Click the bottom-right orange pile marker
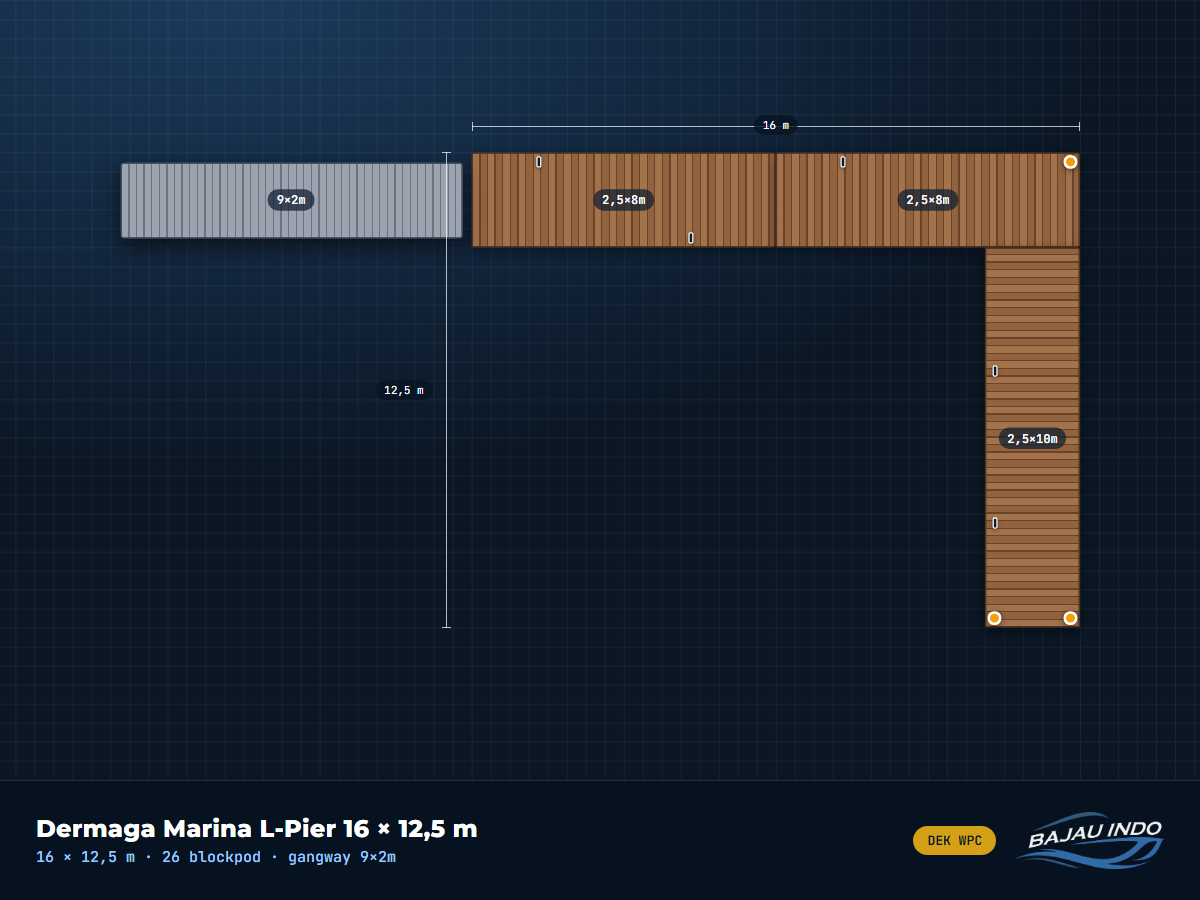This screenshot has width=1200, height=900. [1070, 618]
